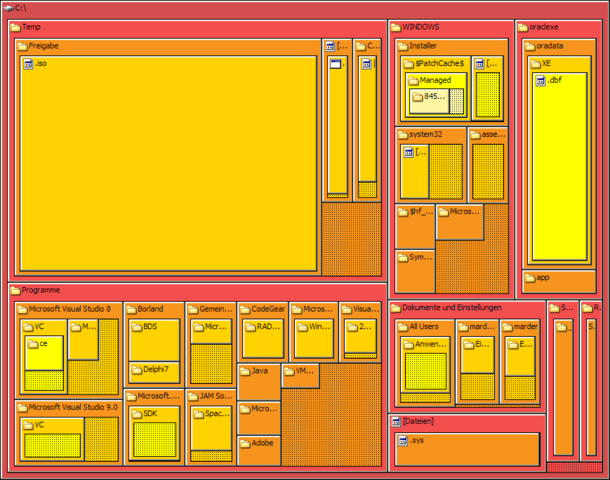Click the oraclexe folder icon
610x480 pixels.
(x=523, y=27)
